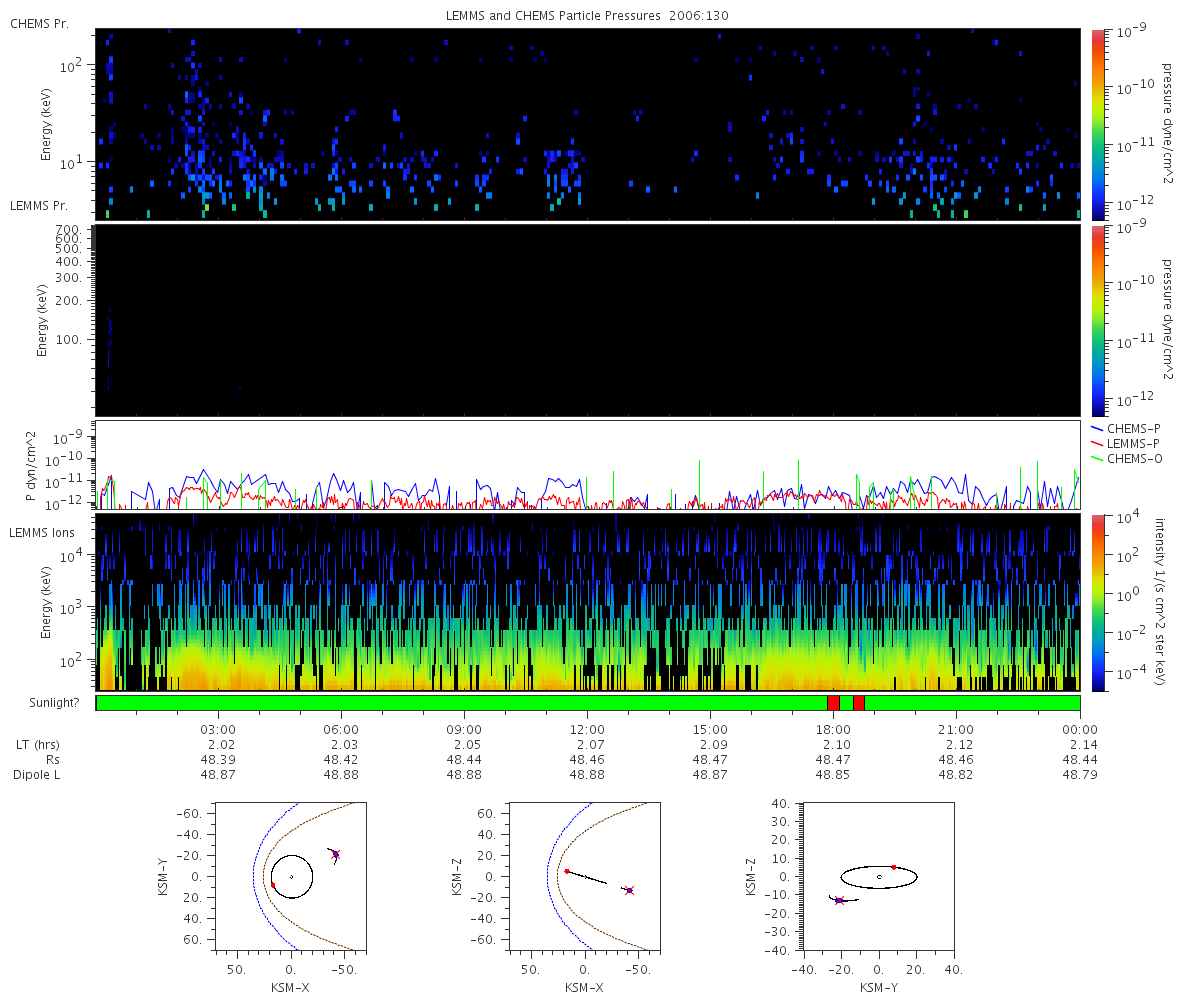Select the 06:00 time axis label

341,729
